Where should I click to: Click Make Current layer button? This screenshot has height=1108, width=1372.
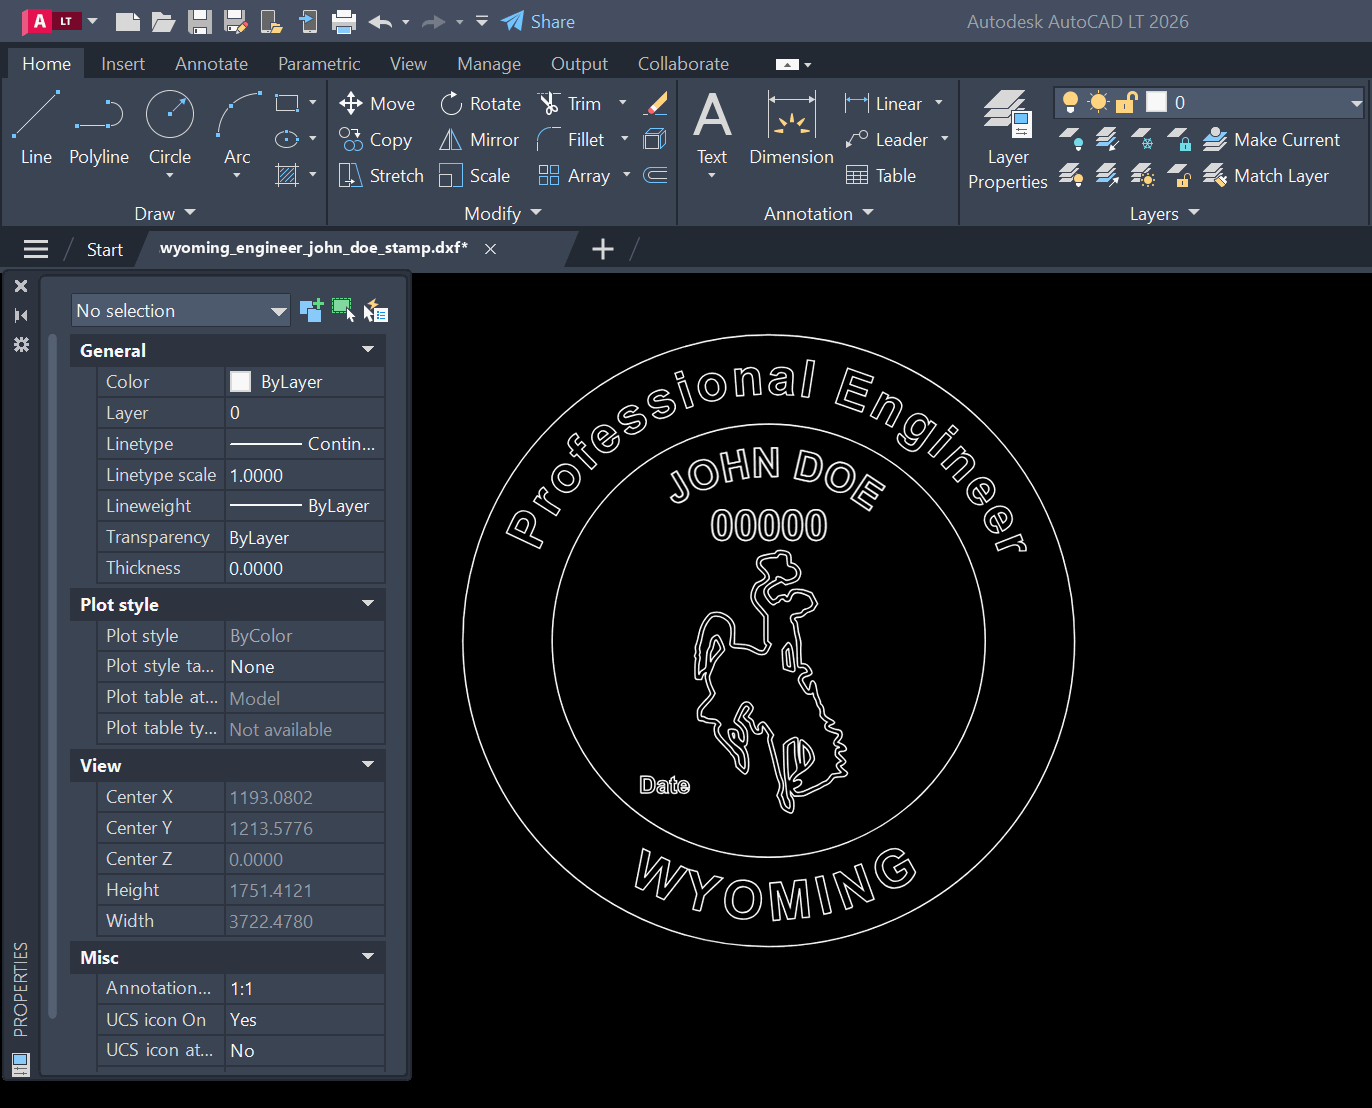tap(1271, 139)
